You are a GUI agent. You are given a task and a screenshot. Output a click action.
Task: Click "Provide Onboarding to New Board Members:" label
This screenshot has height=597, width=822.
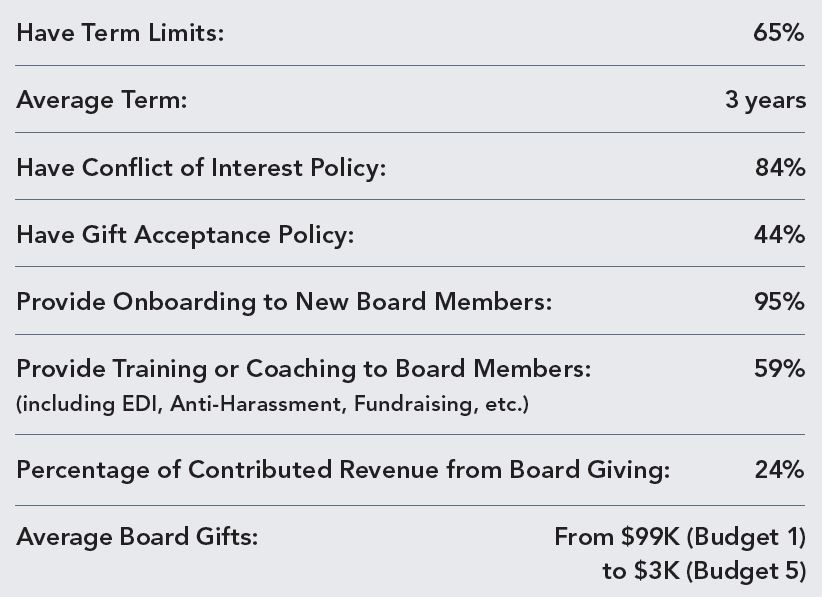[x=284, y=302]
